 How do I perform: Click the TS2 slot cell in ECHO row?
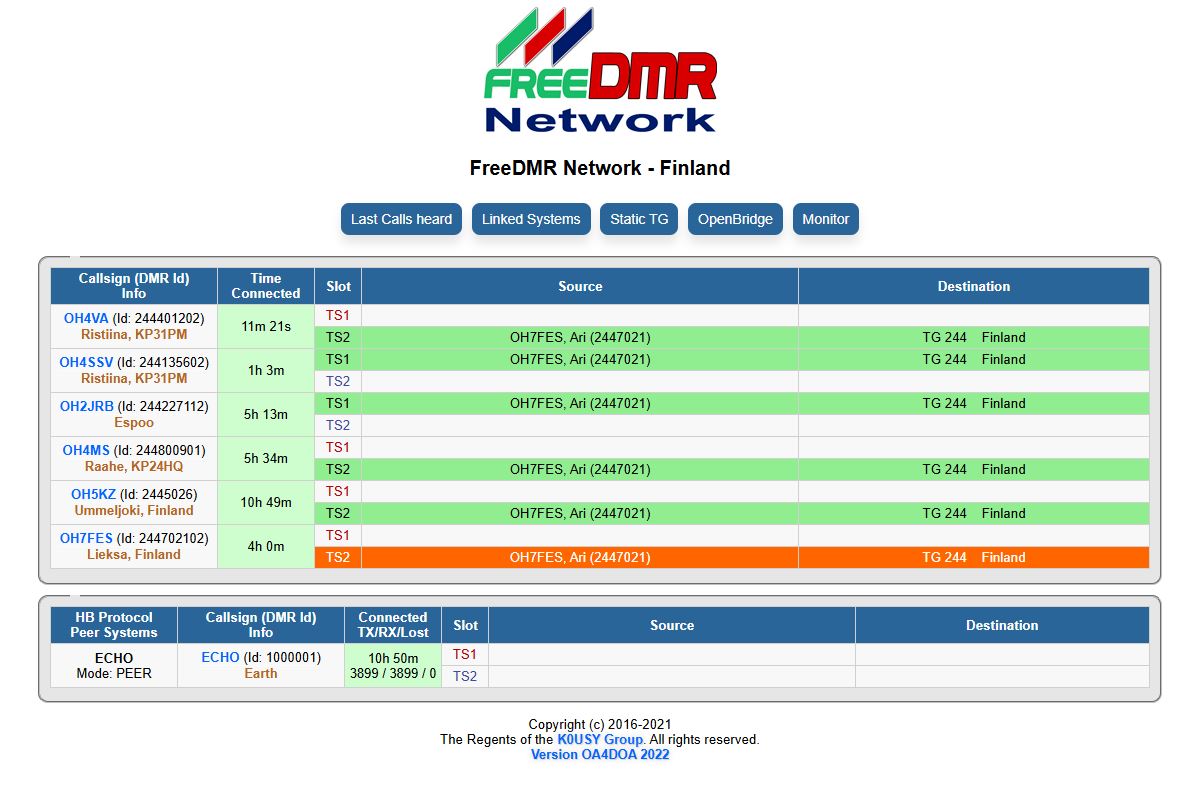[x=465, y=677]
